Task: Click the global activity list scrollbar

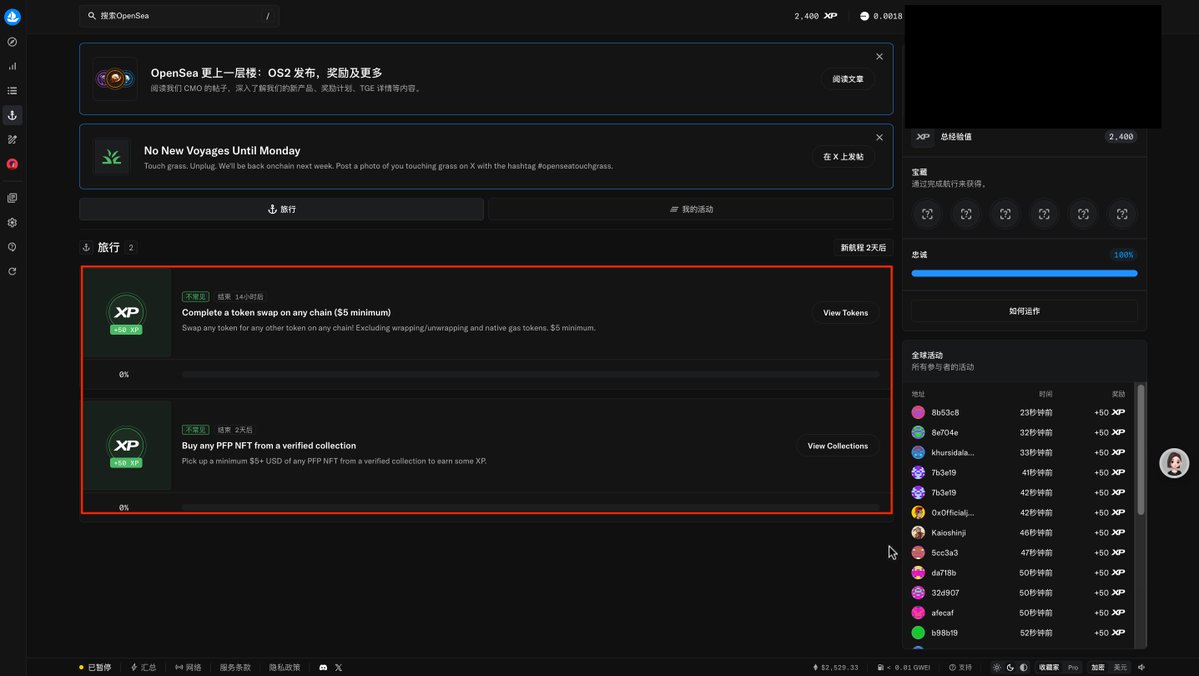Action: pyautogui.click(x=1141, y=450)
